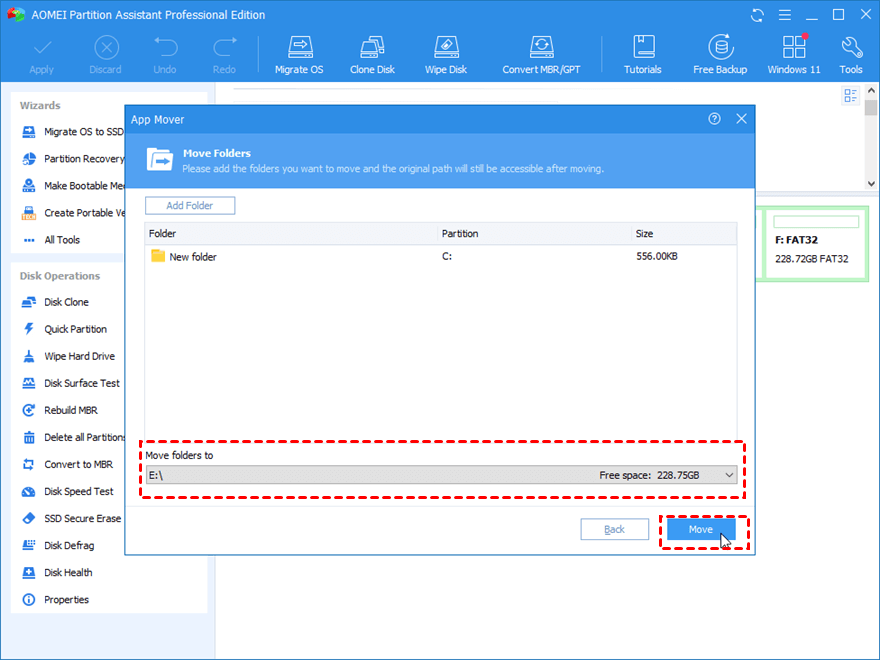Open the Move folders to dropdown
Viewport: 880px width, 660px height.
[441, 475]
